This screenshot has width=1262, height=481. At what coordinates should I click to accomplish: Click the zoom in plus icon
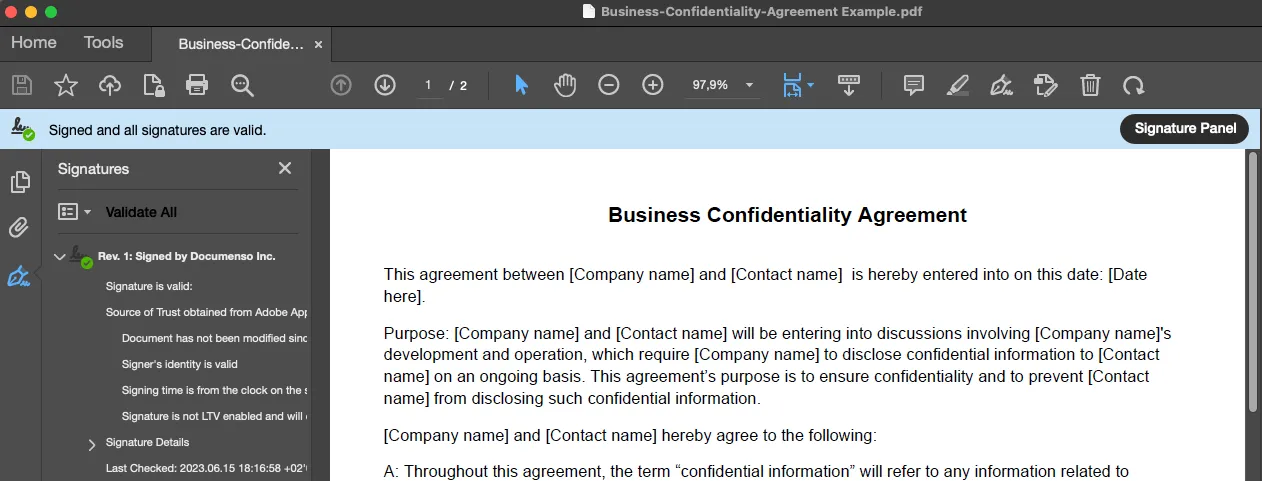click(653, 85)
